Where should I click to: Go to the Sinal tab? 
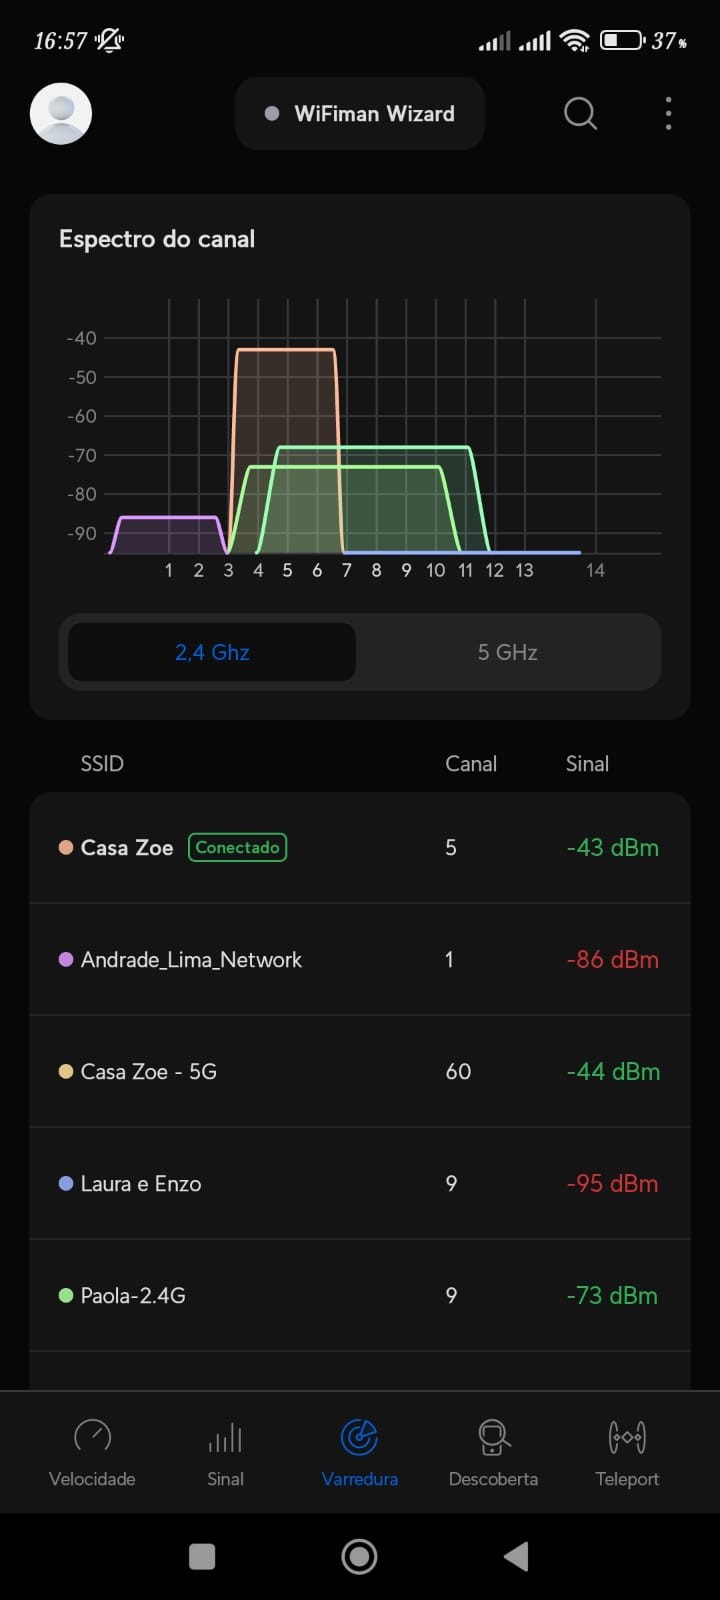pyautogui.click(x=225, y=1452)
